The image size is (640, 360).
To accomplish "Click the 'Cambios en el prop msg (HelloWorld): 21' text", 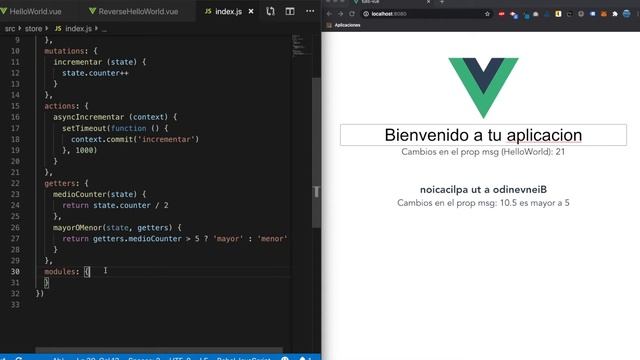I will pyautogui.click(x=483, y=152).
